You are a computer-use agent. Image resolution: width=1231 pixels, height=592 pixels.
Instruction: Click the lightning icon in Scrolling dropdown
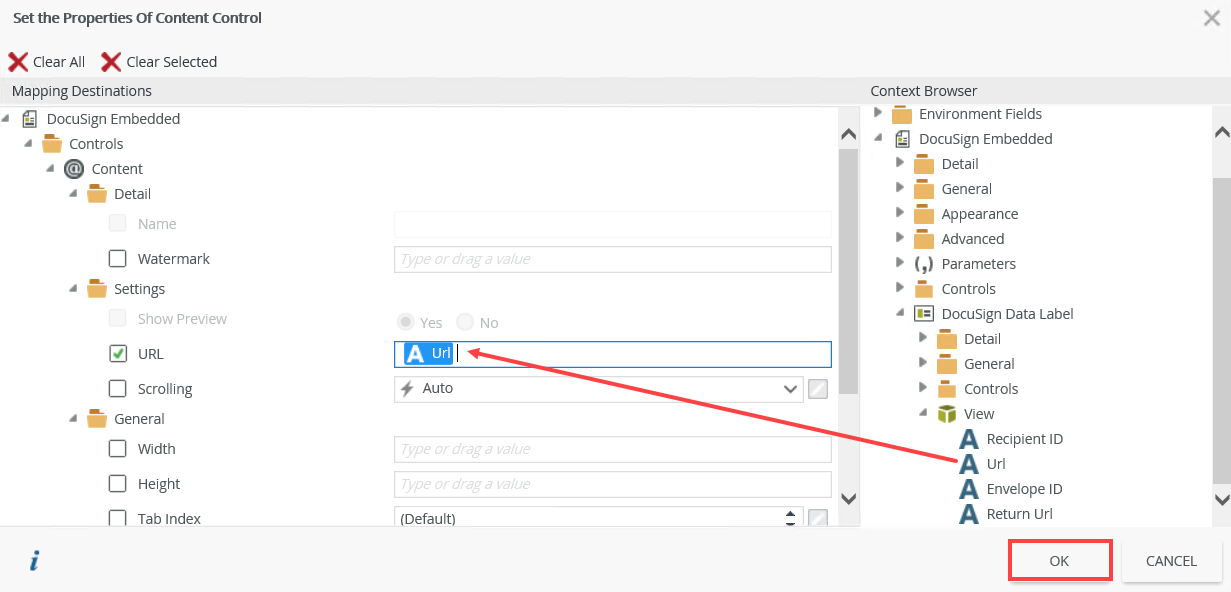(407, 389)
